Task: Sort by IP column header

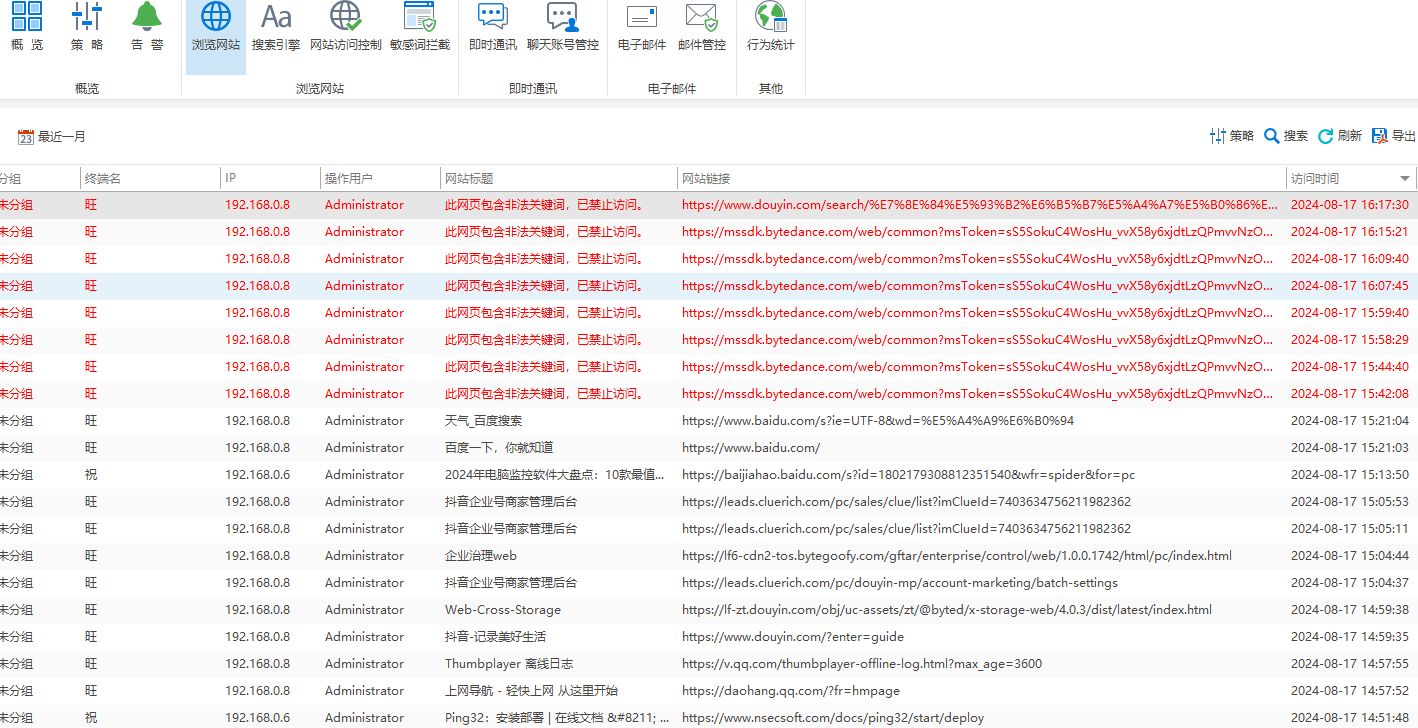Action: 270,178
